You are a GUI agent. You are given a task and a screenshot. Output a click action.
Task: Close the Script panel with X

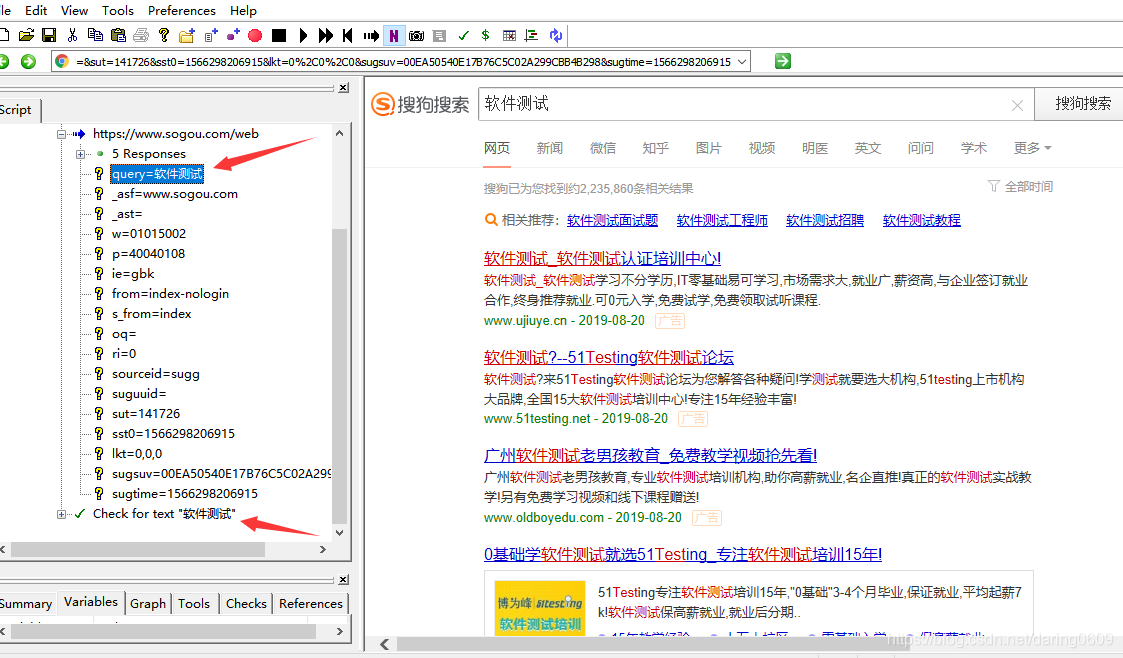point(344,87)
